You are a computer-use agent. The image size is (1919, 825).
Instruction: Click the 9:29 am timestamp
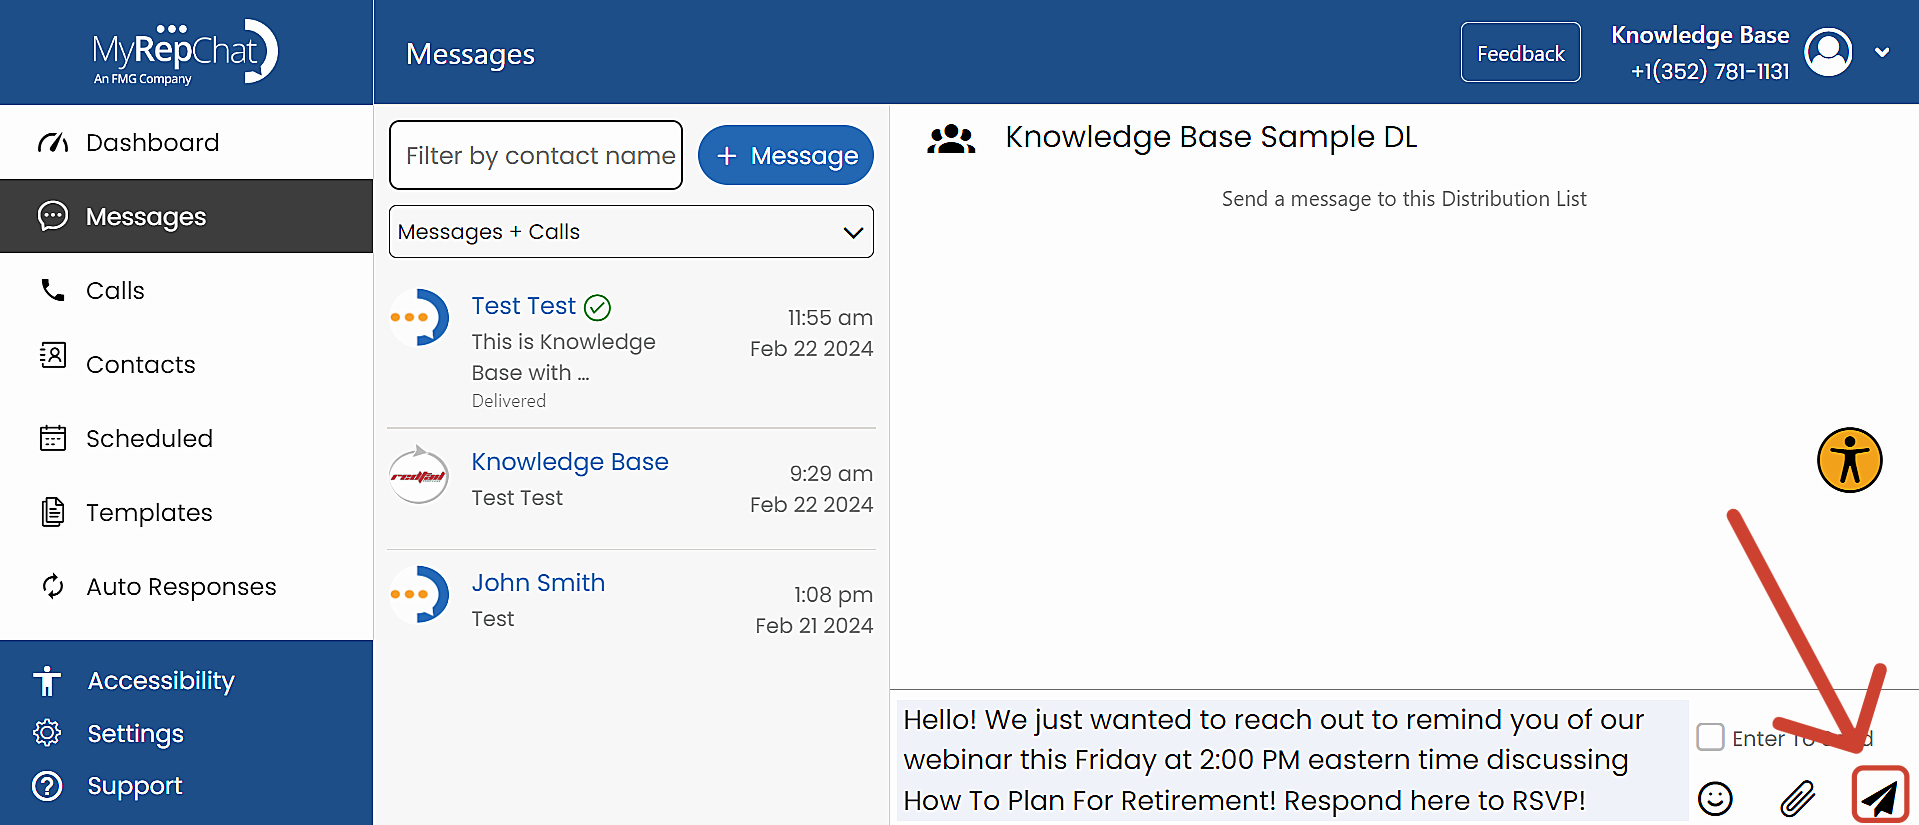click(831, 474)
